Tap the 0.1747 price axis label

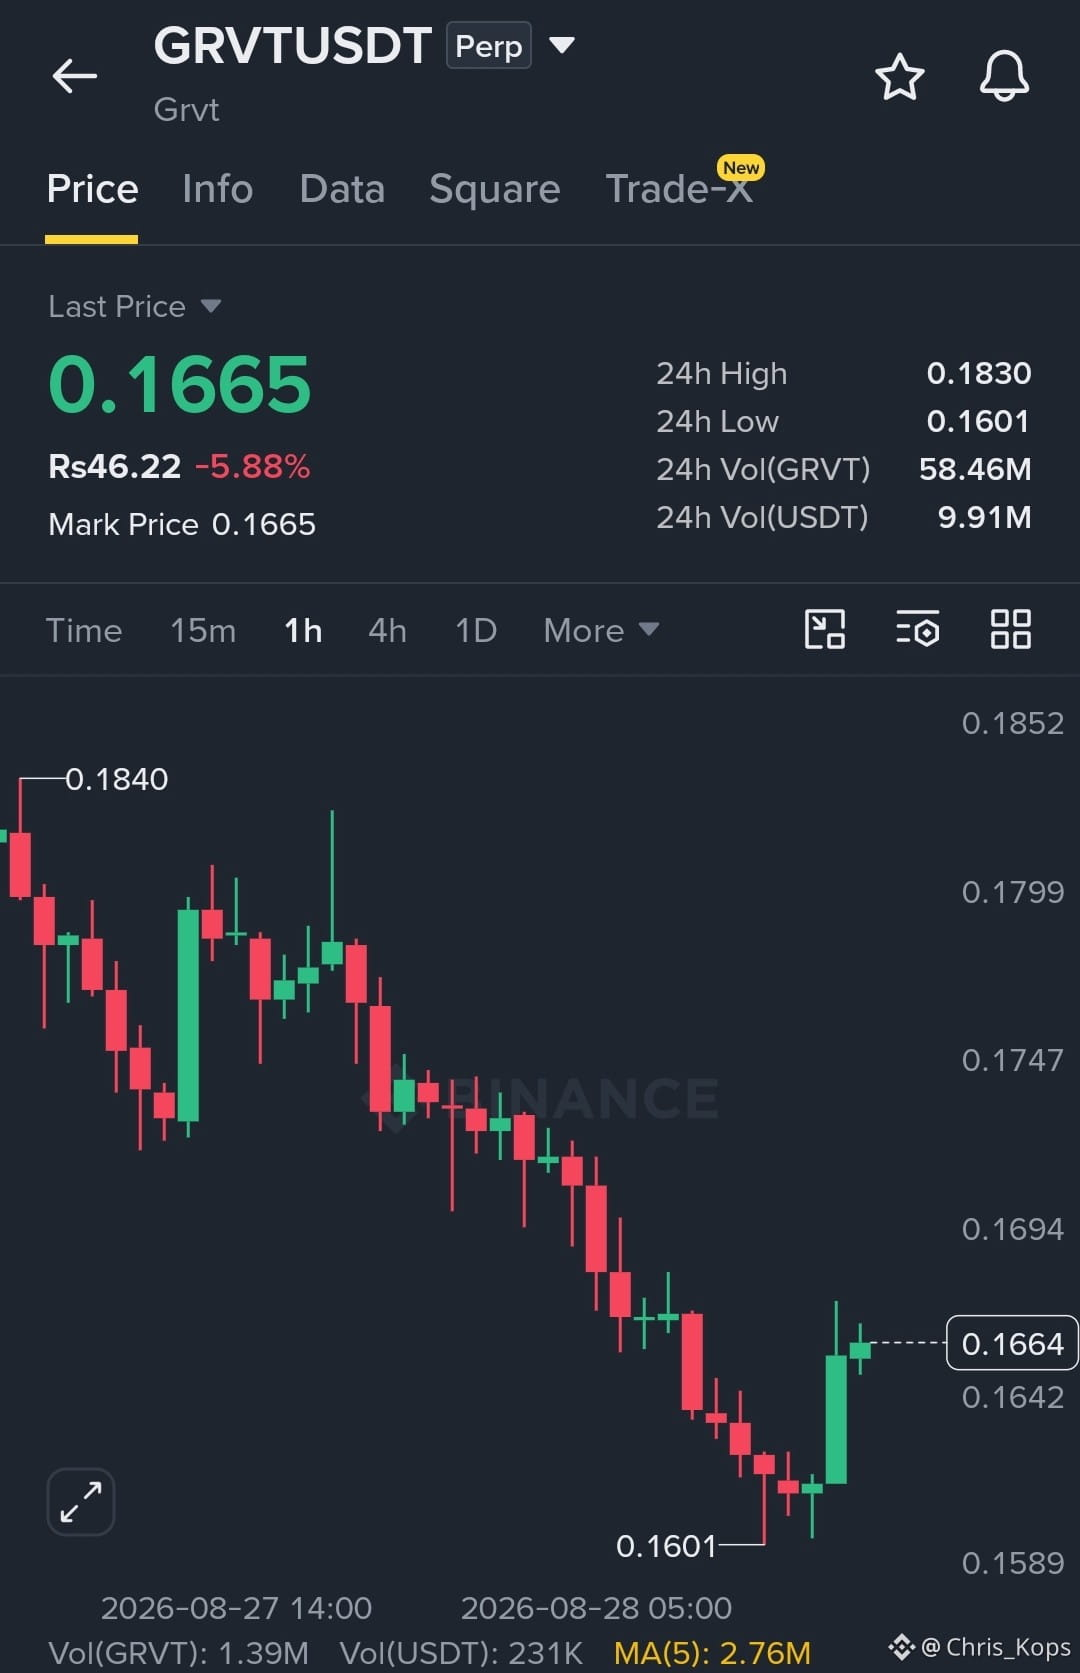[x=1012, y=1059]
